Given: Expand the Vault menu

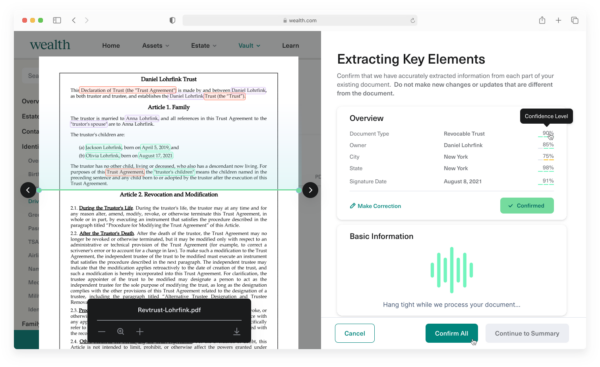Looking at the screenshot, I should click(249, 46).
